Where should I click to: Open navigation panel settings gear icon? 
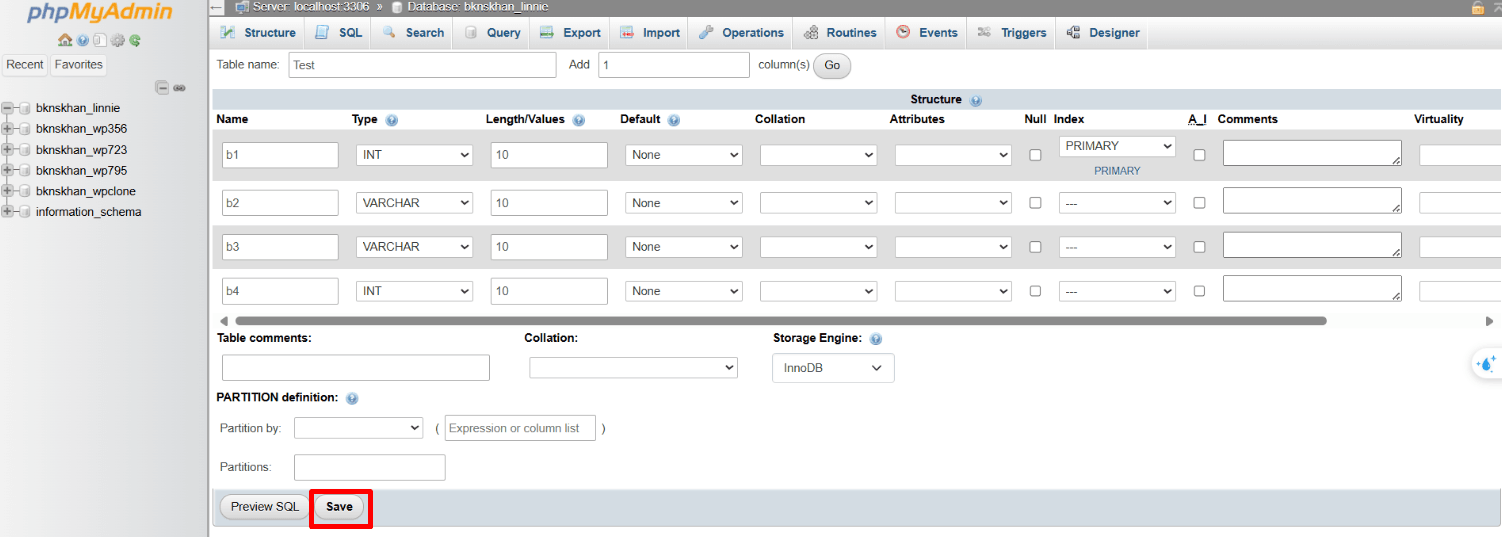[117, 41]
